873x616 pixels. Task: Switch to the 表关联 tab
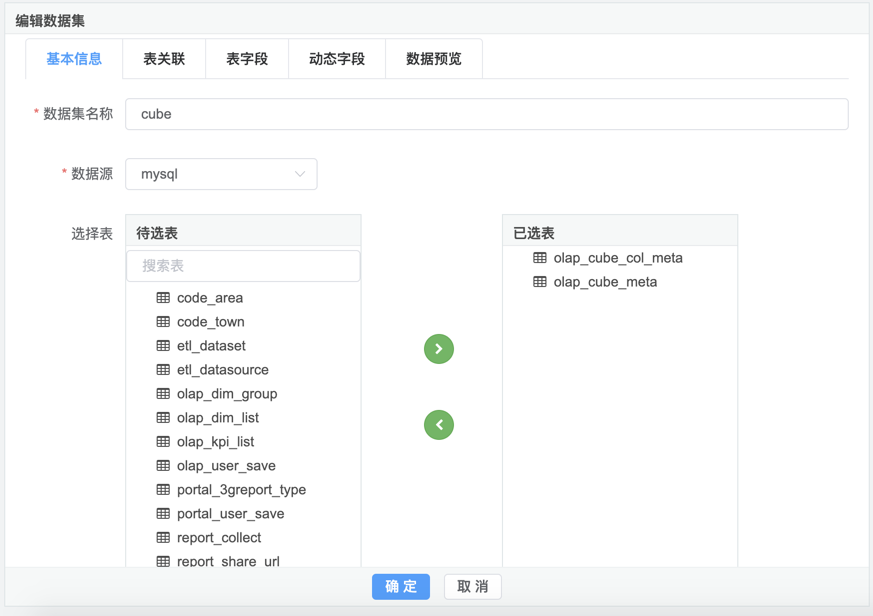(164, 59)
